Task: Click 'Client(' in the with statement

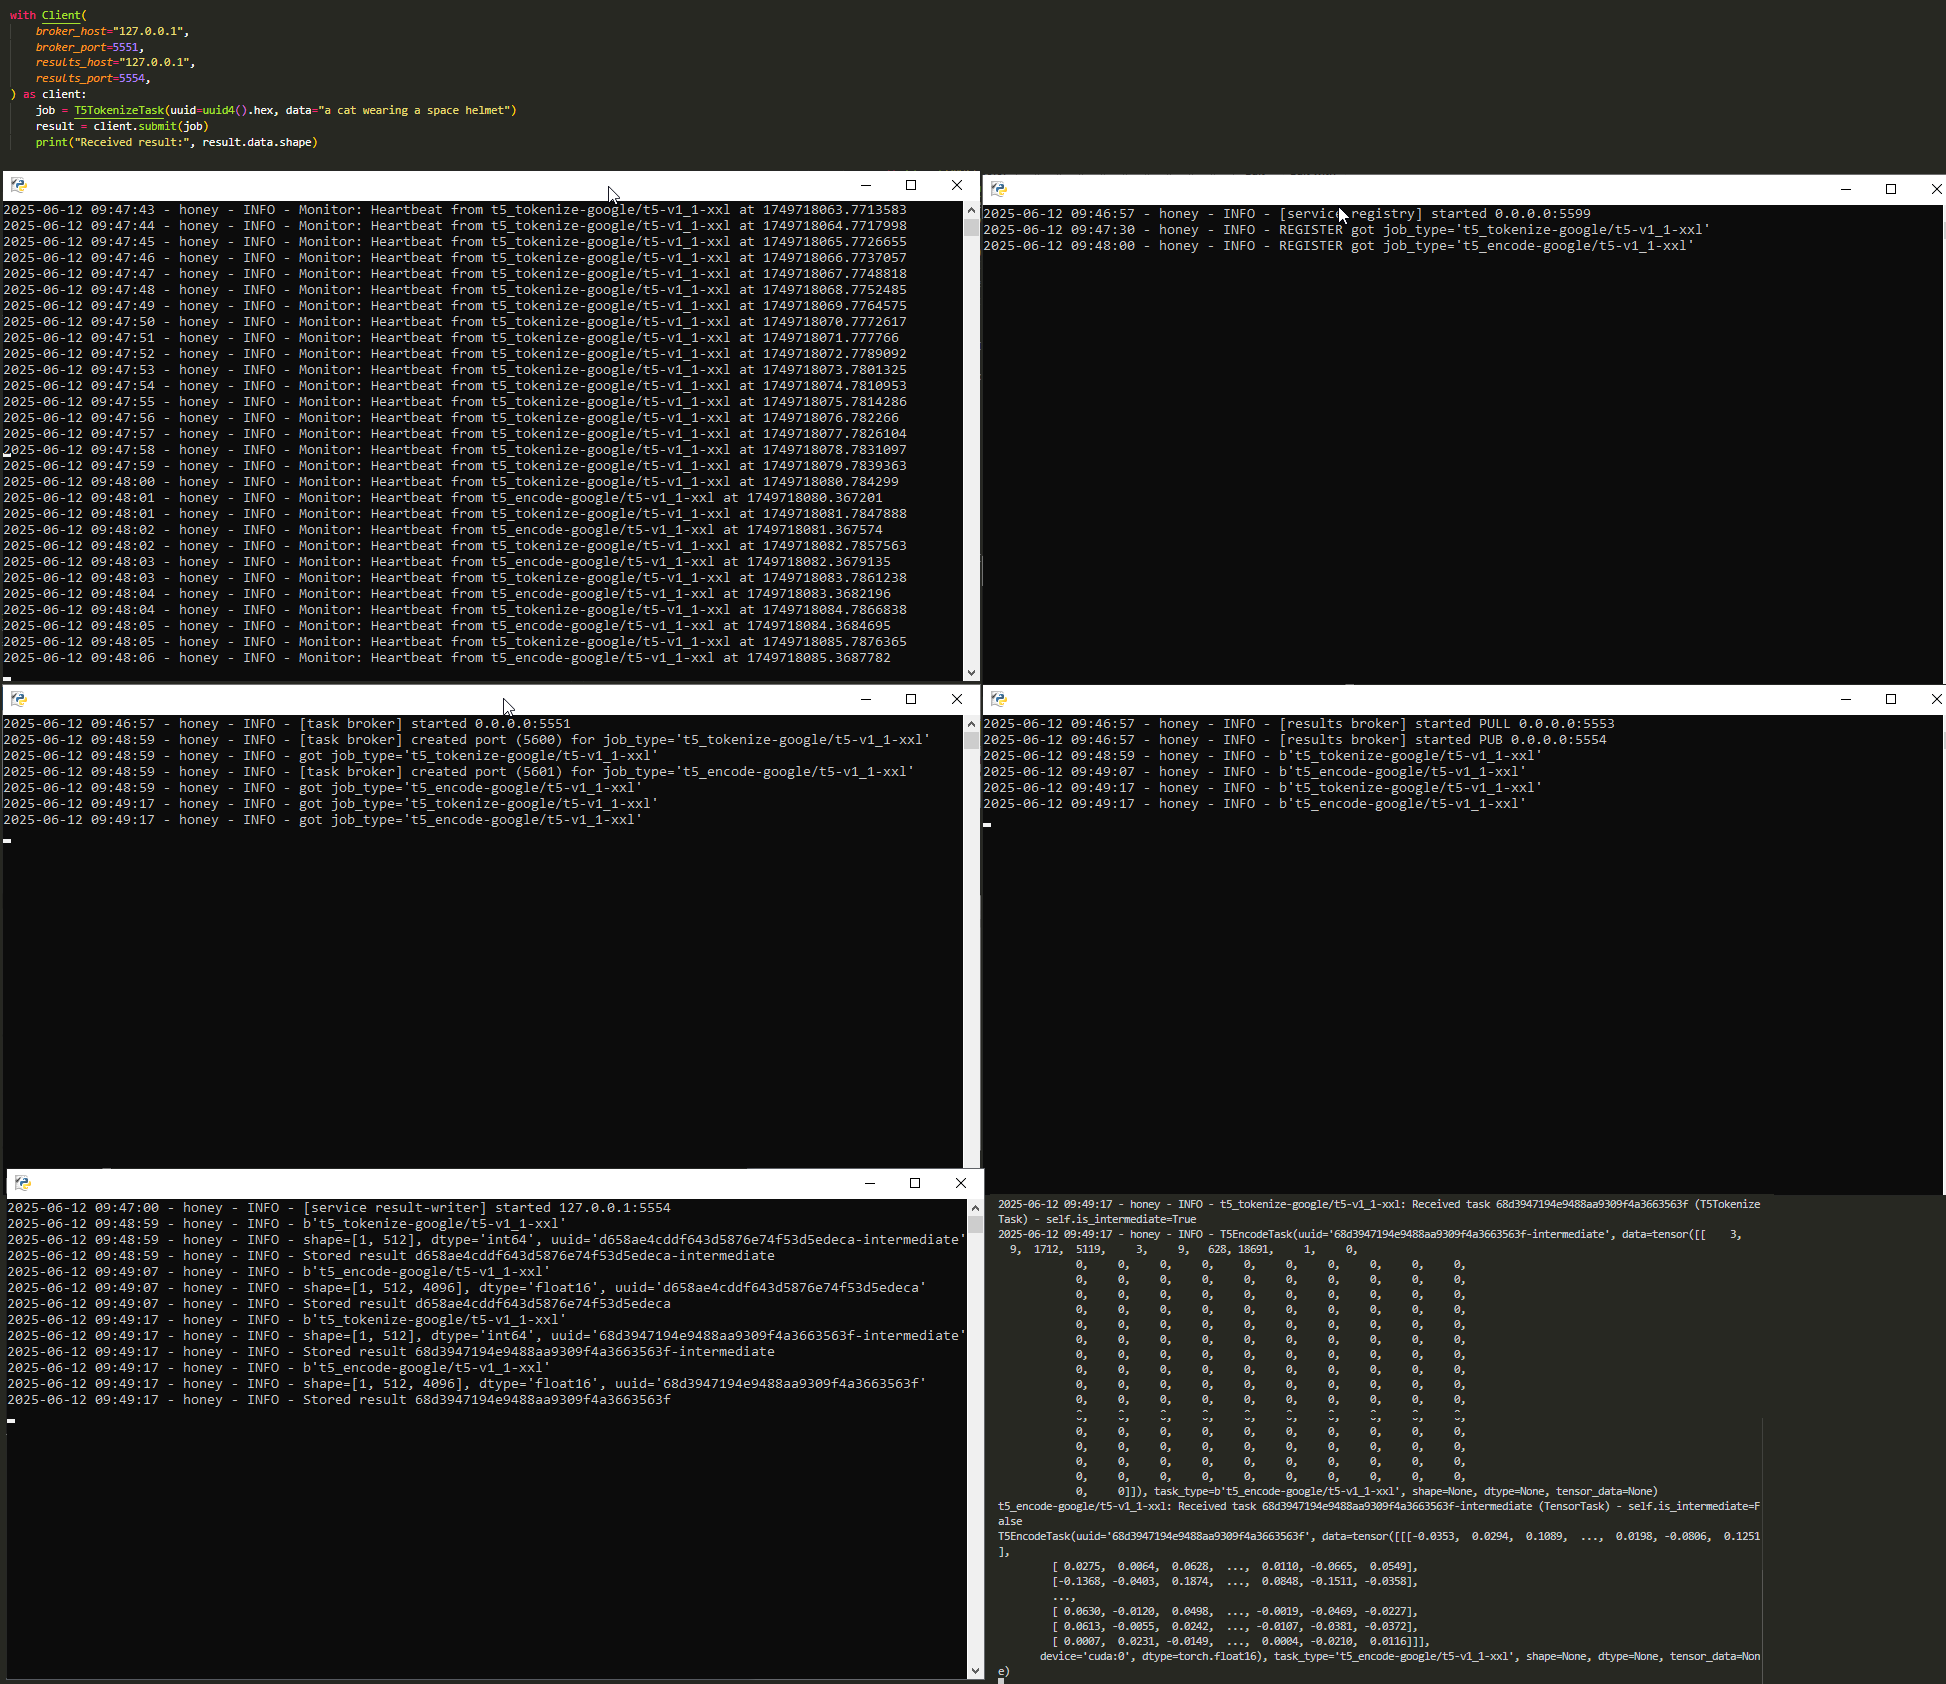Action: click(x=64, y=15)
